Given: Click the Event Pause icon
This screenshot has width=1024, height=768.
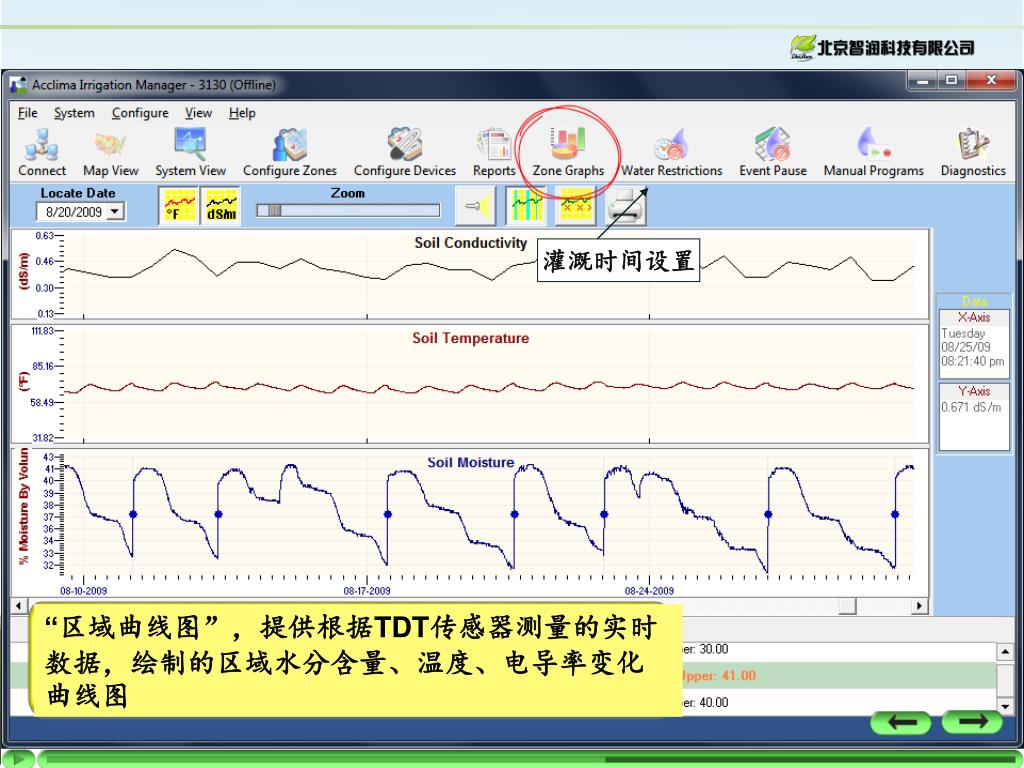Looking at the screenshot, I should [773, 153].
